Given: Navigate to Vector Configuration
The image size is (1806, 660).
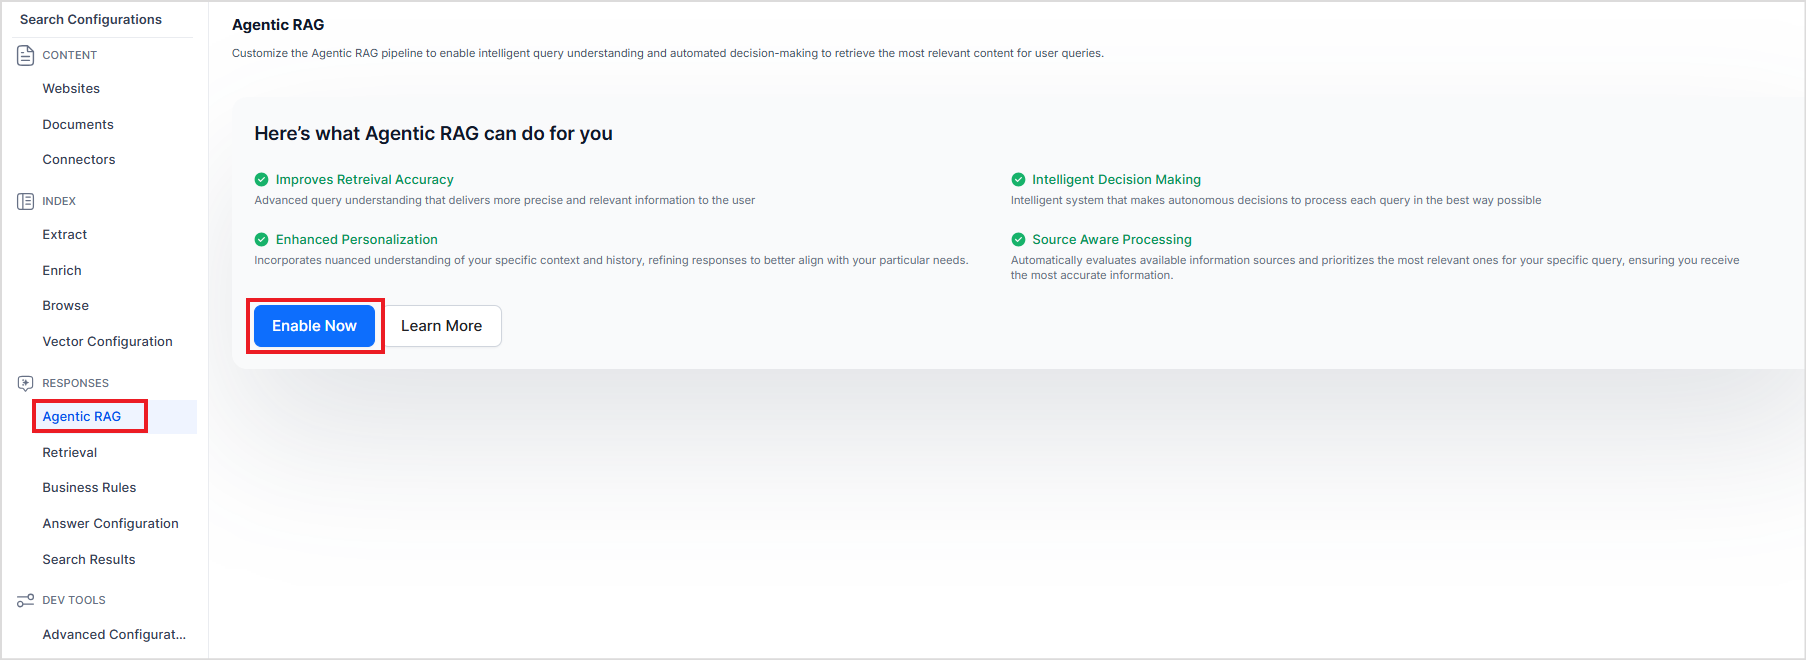Looking at the screenshot, I should pyautogui.click(x=107, y=342).
